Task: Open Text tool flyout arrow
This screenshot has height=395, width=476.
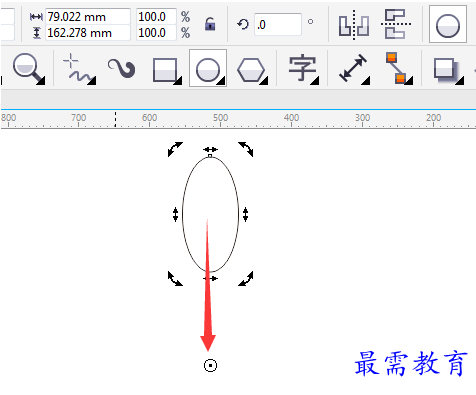Action: coord(315,81)
